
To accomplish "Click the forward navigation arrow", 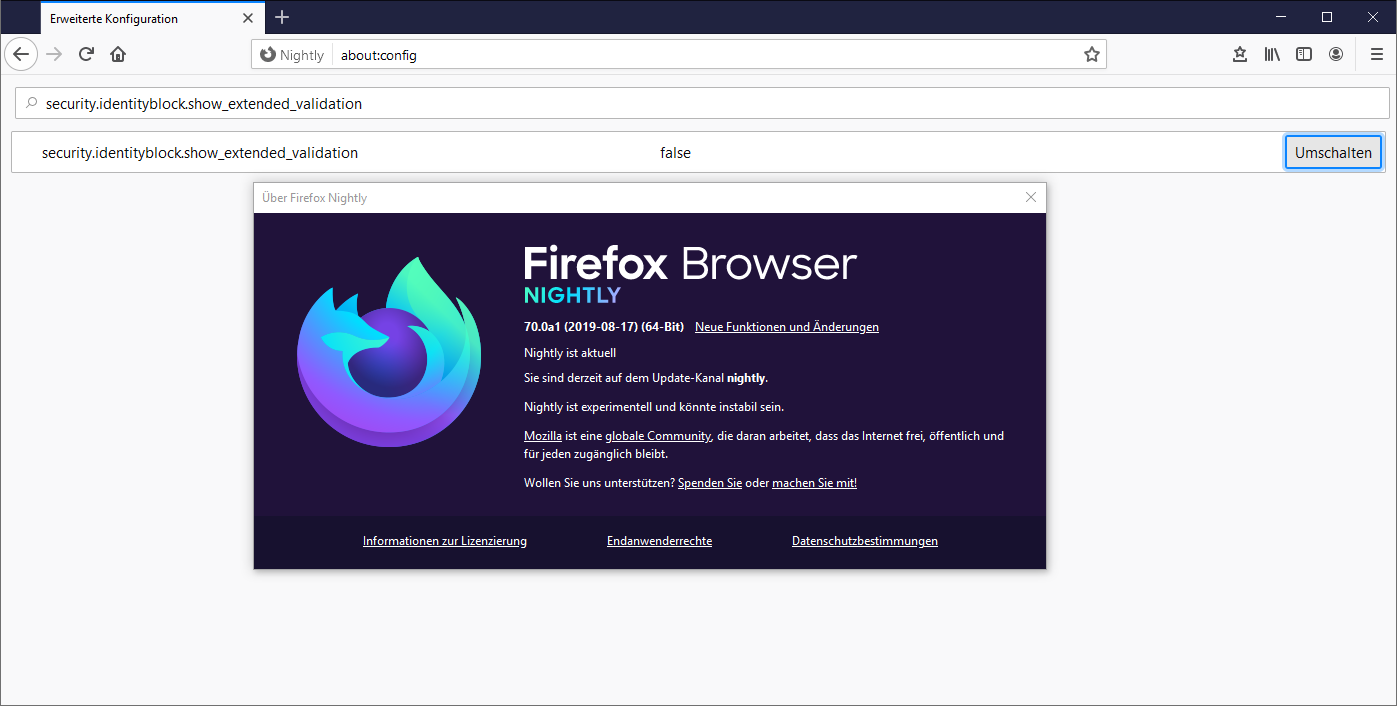I will [54, 55].
